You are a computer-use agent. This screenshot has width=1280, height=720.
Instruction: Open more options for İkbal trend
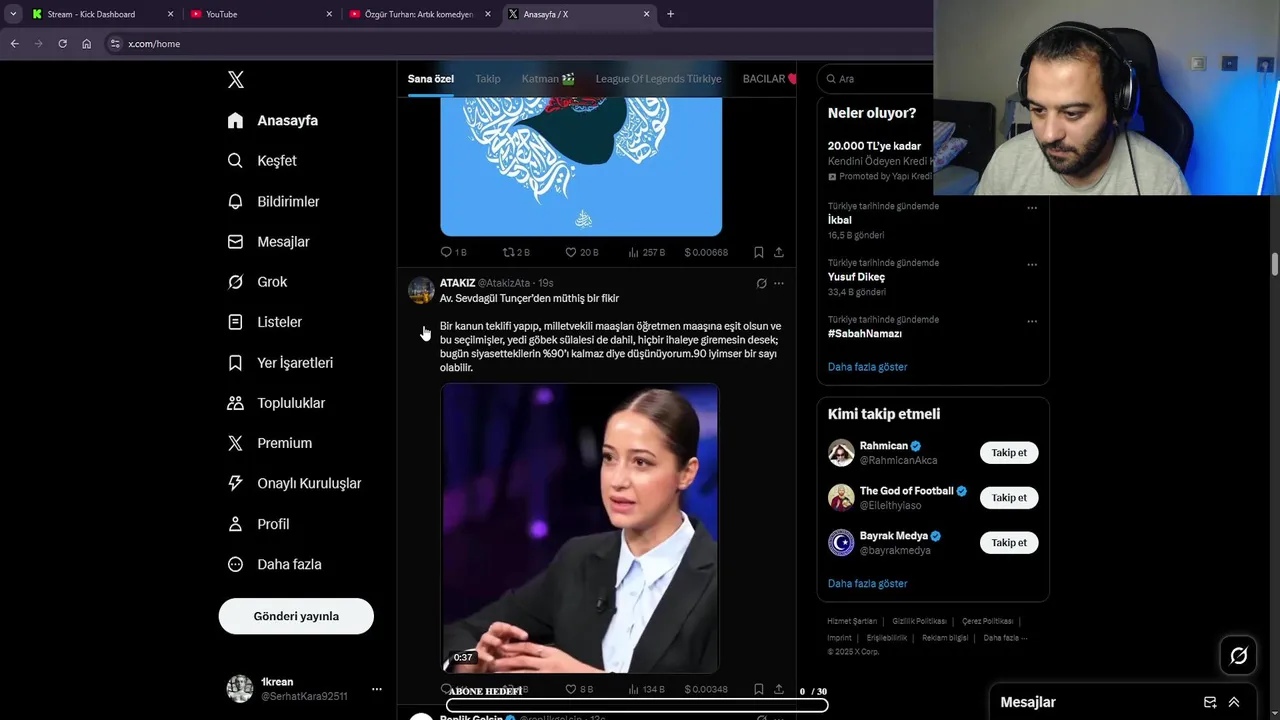click(1032, 208)
